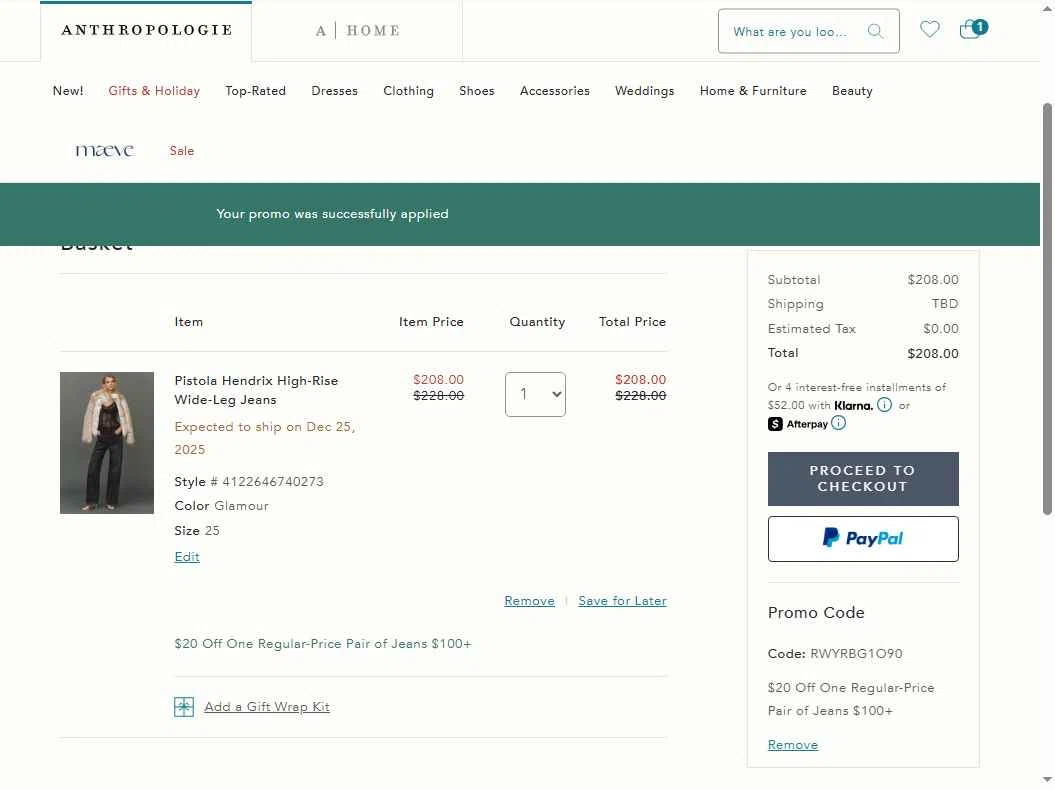Open the wishlist heart icon
The height and width of the screenshot is (789, 1055).
point(929,29)
